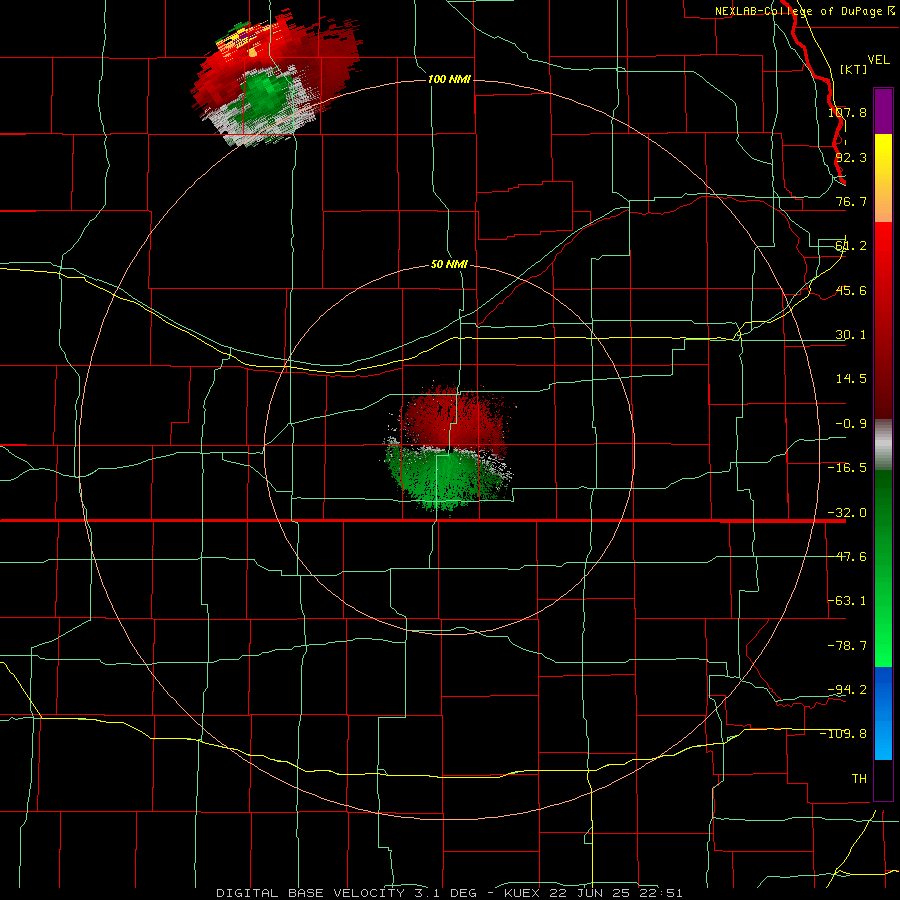Click the 50 NMI range ring label
The height and width of the screenshot is (900, 900).
(449, 265)
